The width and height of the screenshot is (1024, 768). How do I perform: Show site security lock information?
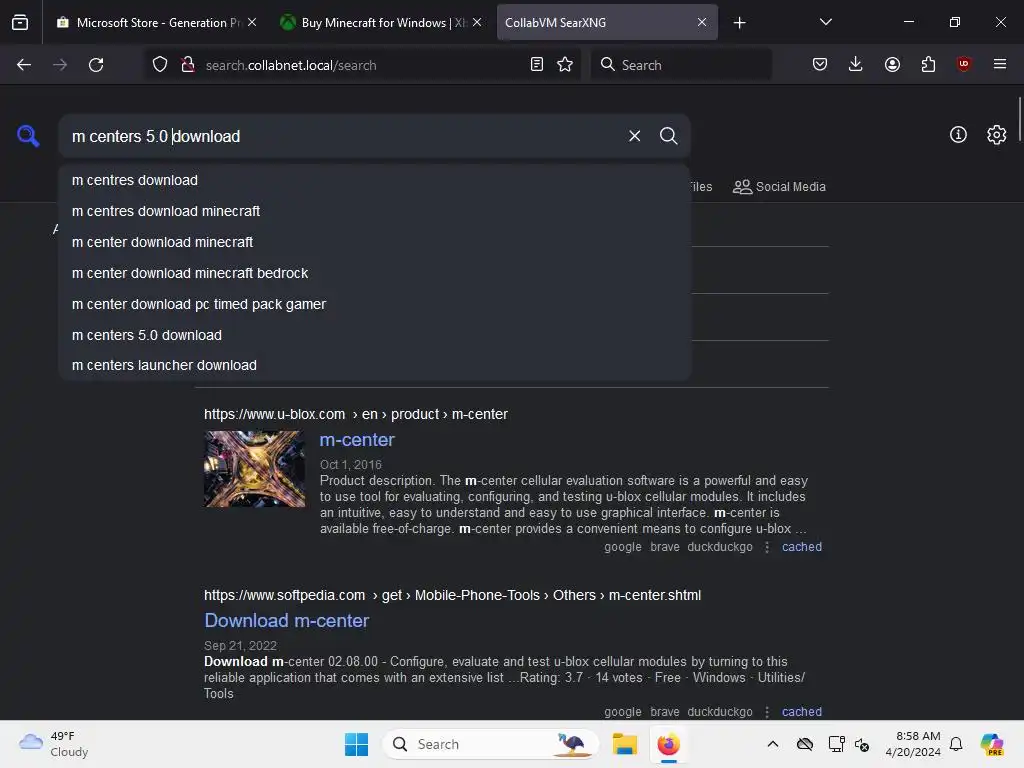point(188,65)
